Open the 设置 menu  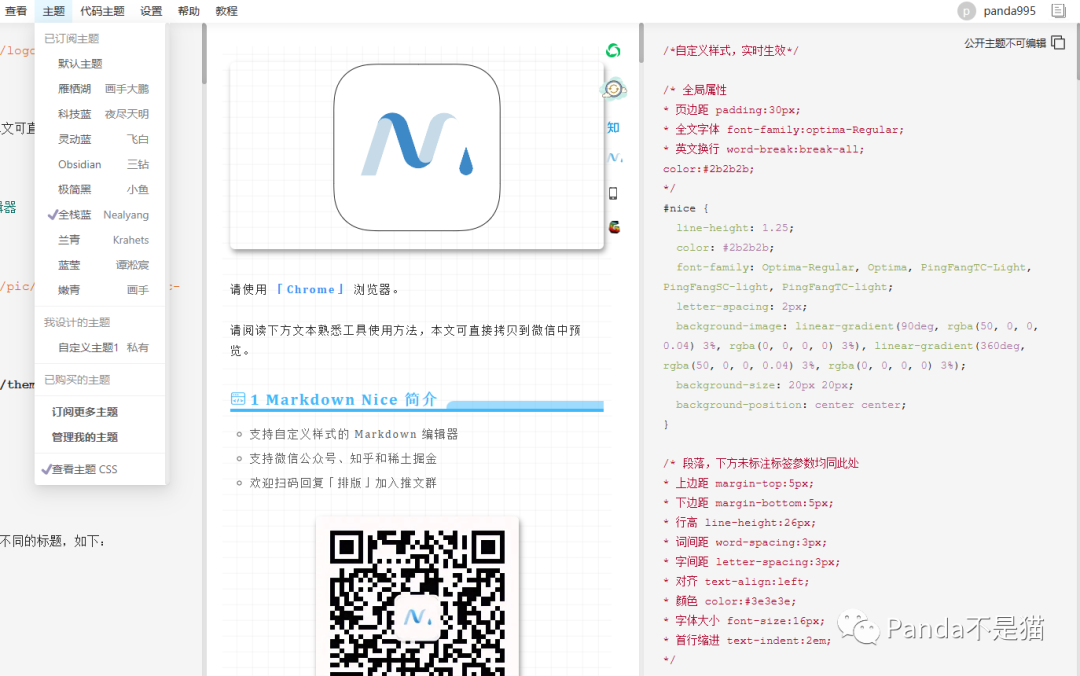click(x=151, y=11)
